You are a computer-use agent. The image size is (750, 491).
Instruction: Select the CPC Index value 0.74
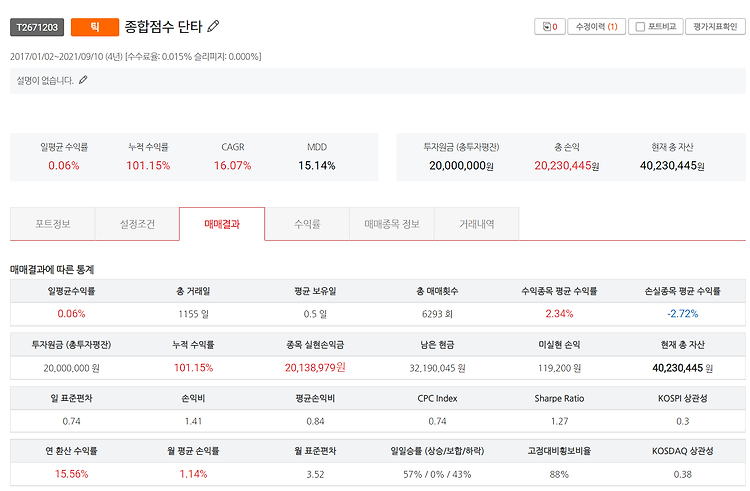[x=437, y=421]
